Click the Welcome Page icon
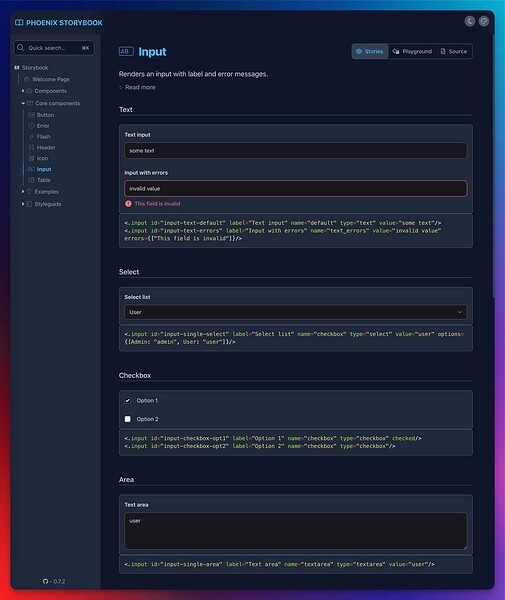 coord(27,79)
